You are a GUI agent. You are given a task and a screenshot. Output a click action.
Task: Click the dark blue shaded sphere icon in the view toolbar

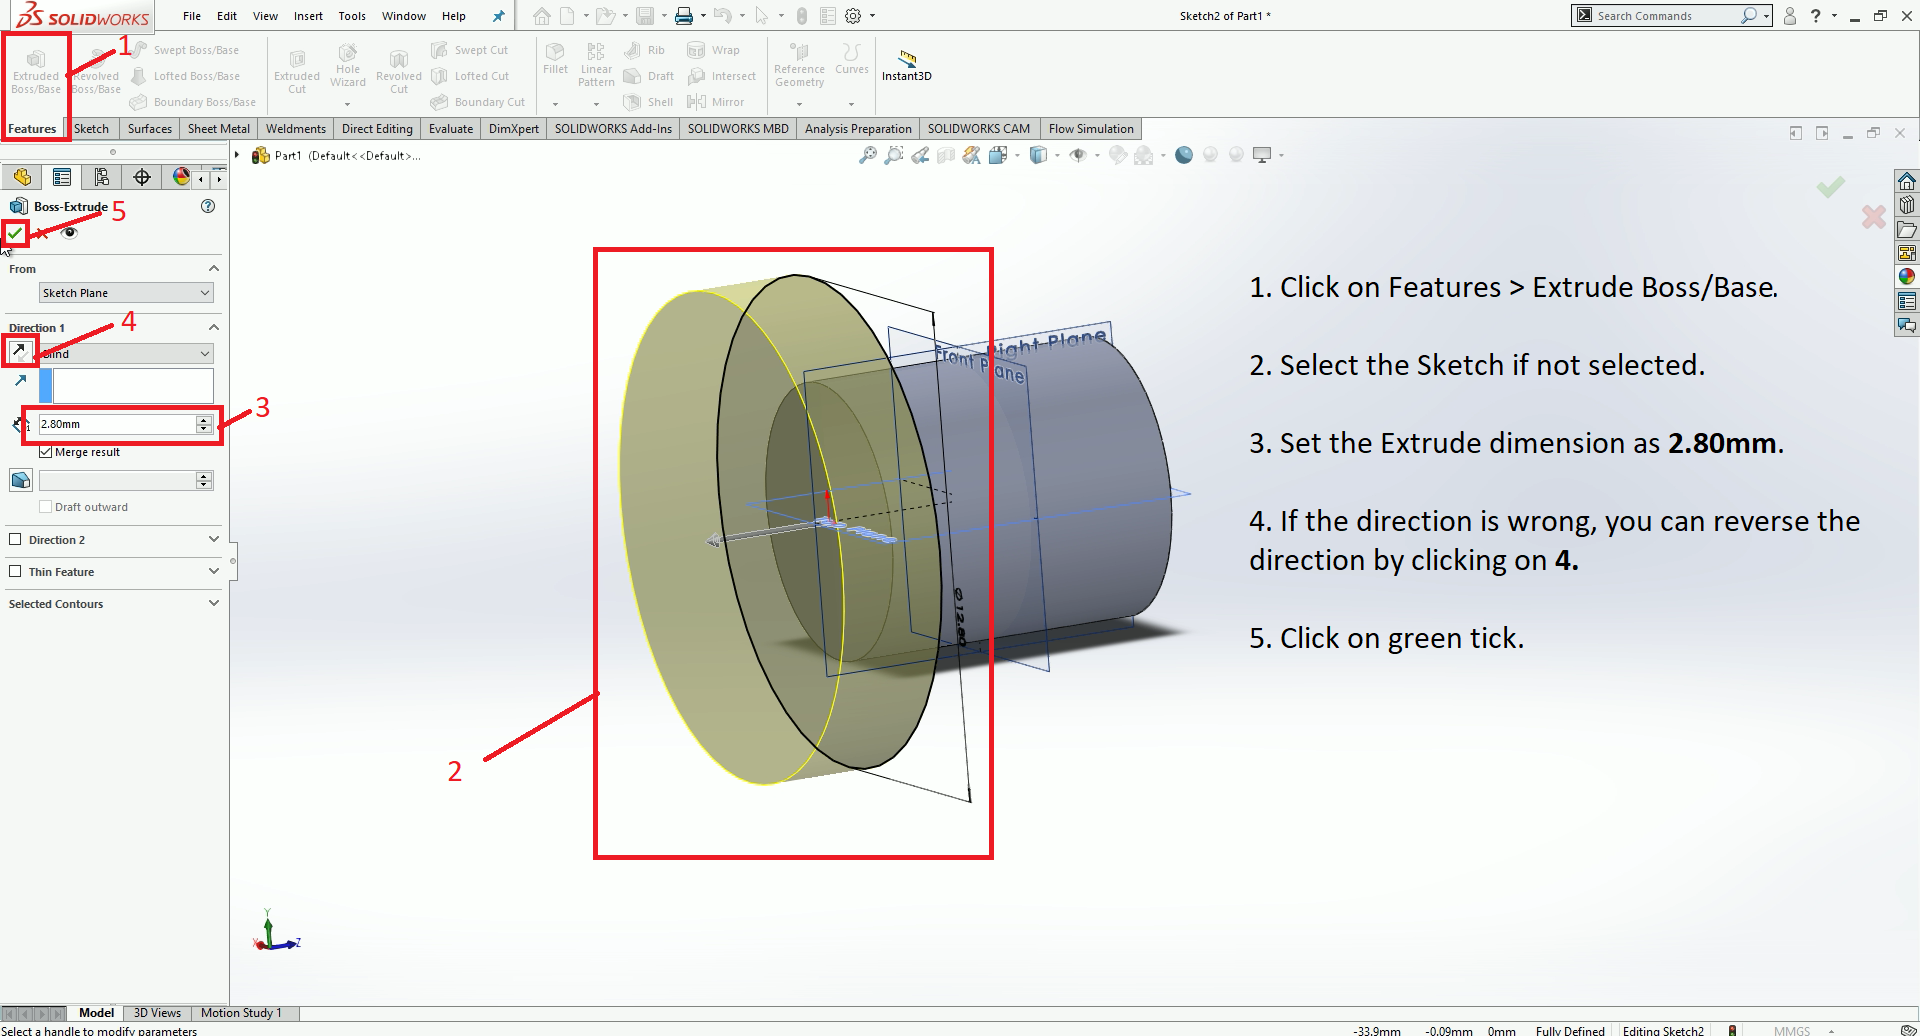coord(1184,155)
